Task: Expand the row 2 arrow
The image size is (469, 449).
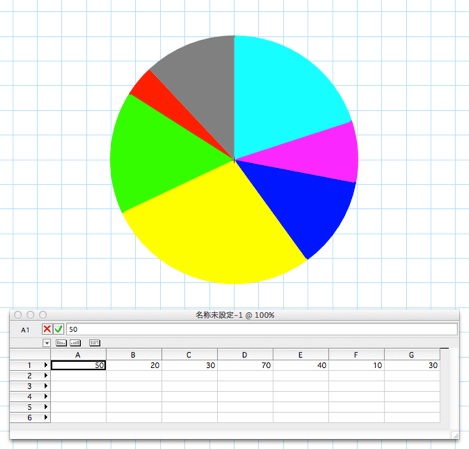Action: [x=46, y=375]
